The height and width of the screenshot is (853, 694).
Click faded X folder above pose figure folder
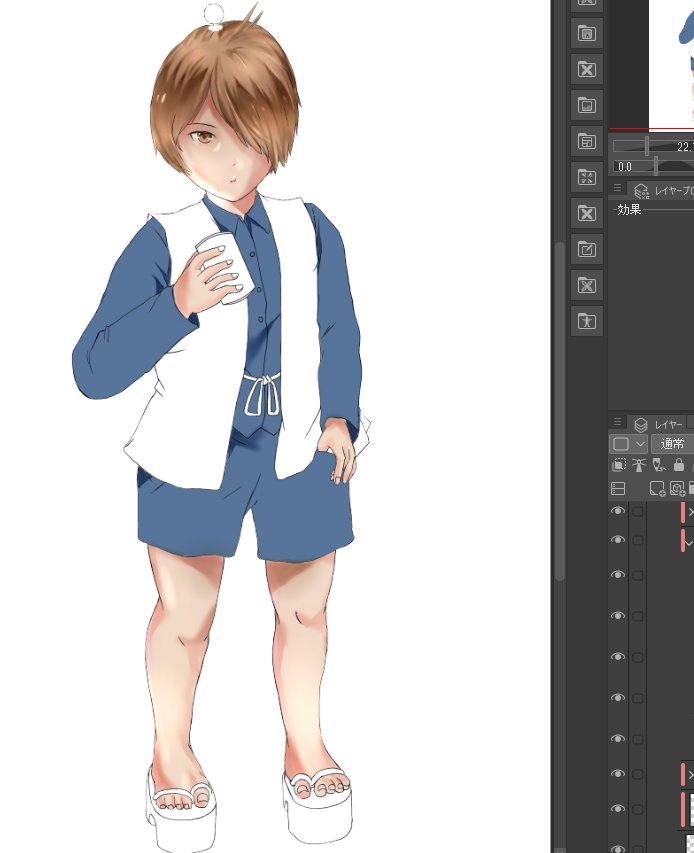point(586,285)
